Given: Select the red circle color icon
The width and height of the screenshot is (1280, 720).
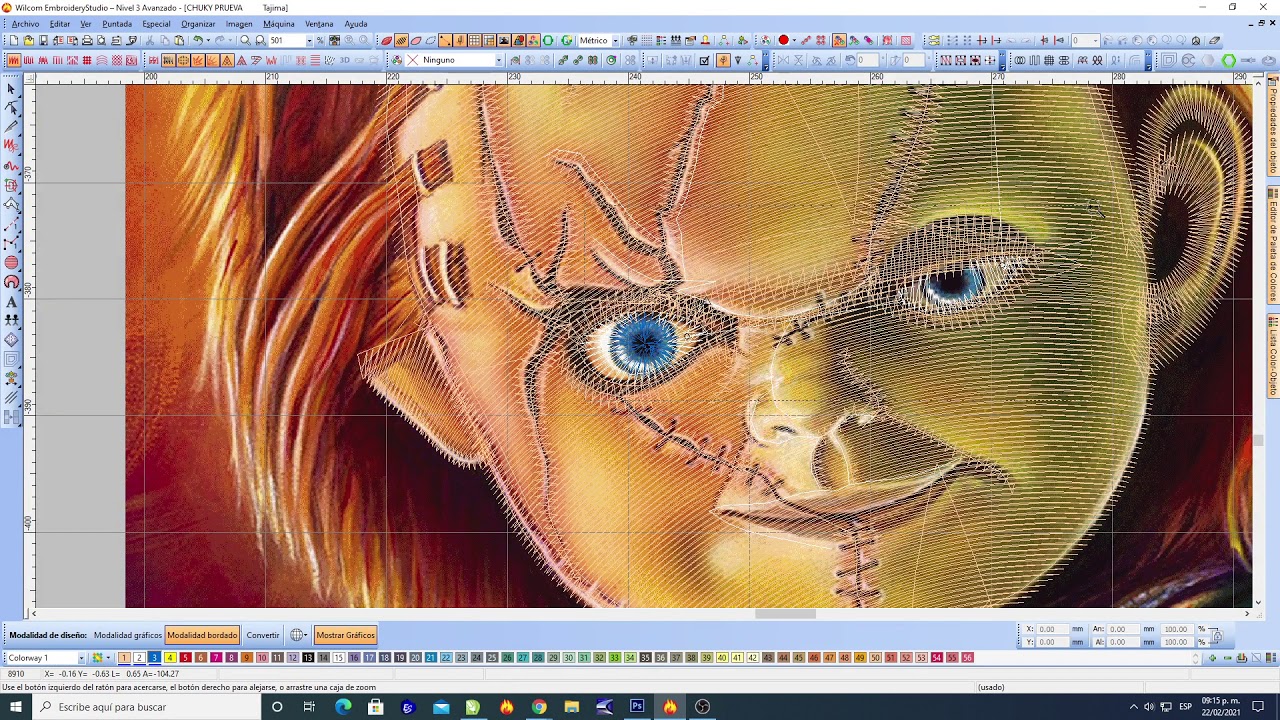Looking at the screenshot, I should point(784,40).
